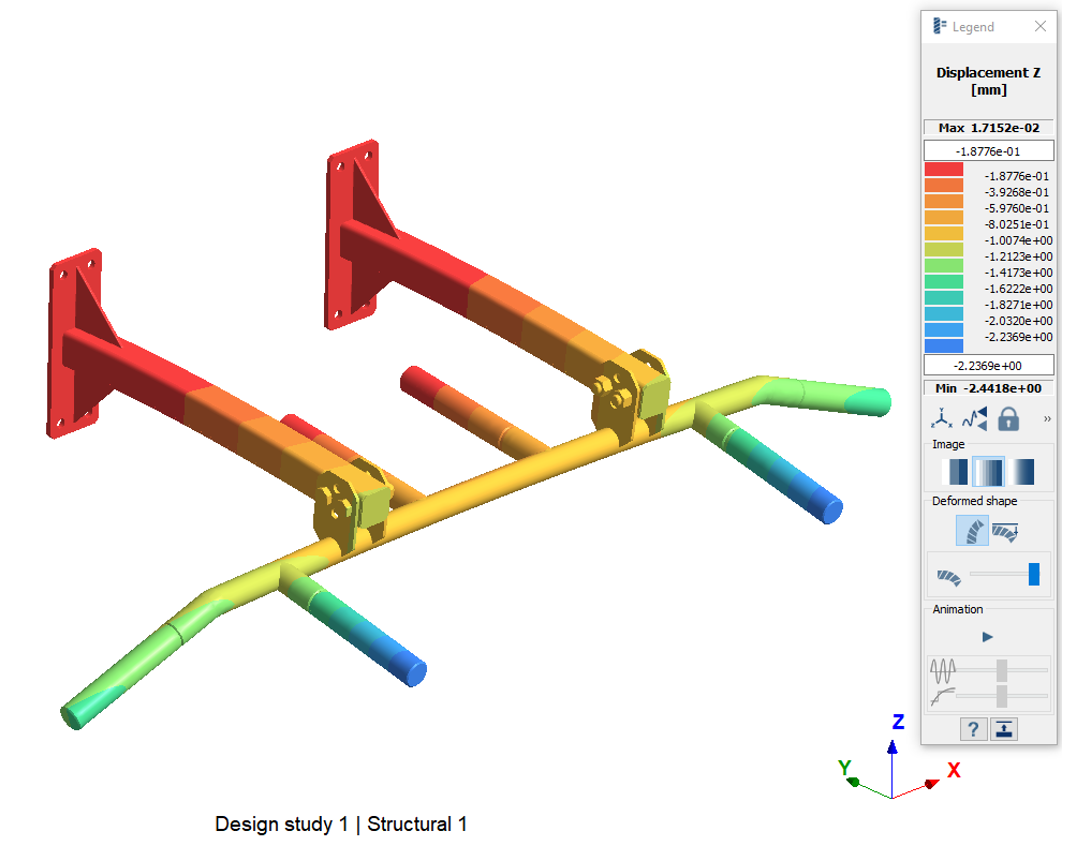Edit the lower legend limit -2.2369e+00 field
The height and width of the screenshot is (842, 1070).
pos(988,365)
